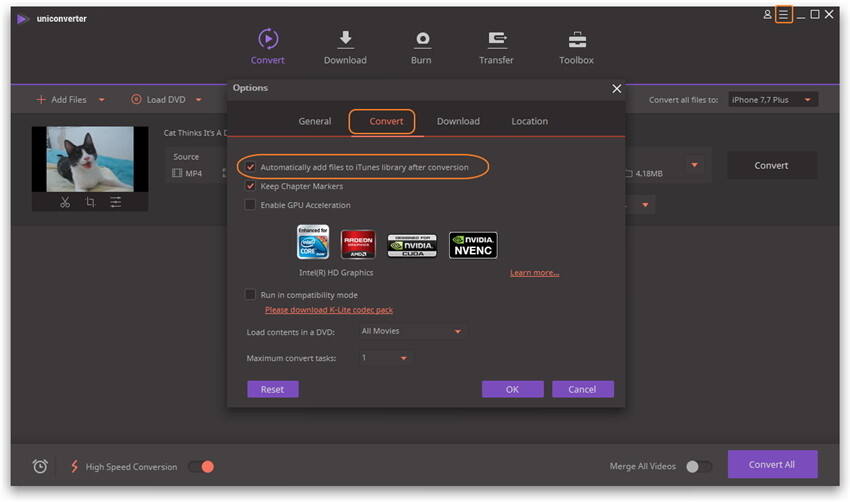Open the Transfer section

tap(496, 47)
